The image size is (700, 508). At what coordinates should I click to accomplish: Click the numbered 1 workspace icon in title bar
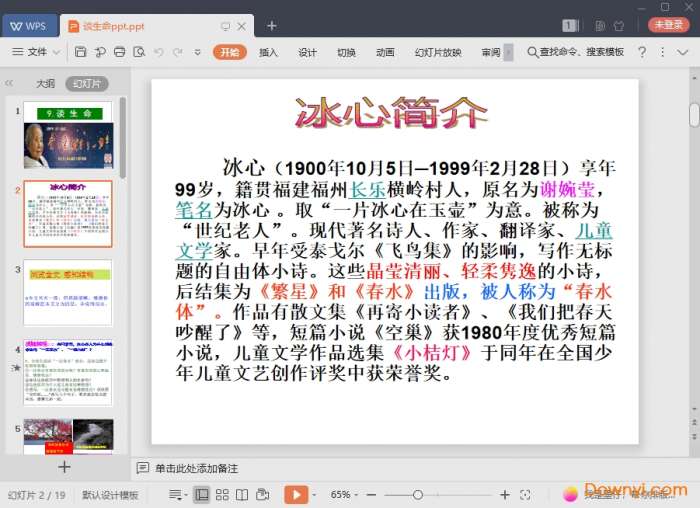(571, 25)
